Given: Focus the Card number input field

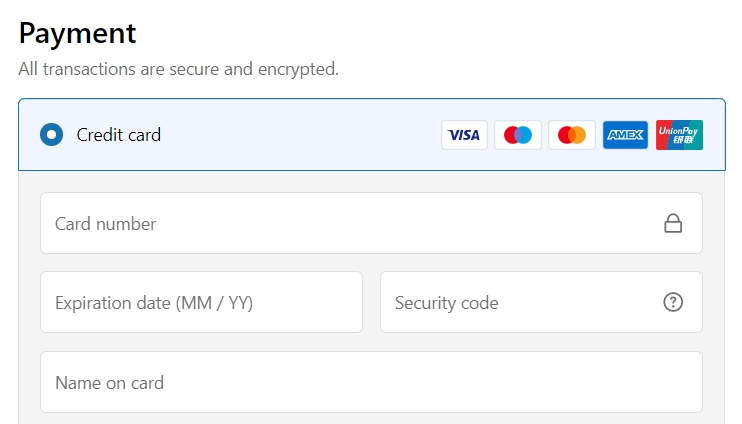Looking at the screenshot, I should tap(371, 223).
